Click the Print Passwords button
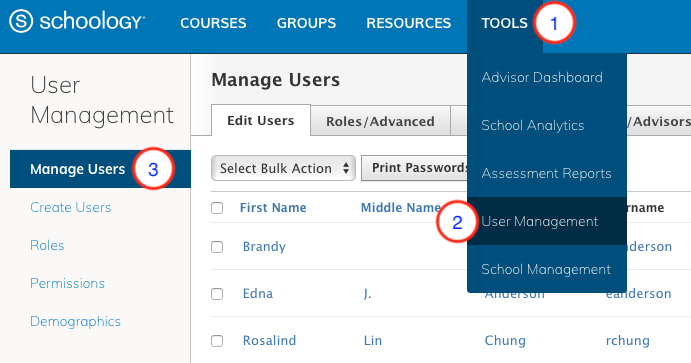The height and width of the screenshot is (363, 691). pyautogui.click(x=415, y=167)
